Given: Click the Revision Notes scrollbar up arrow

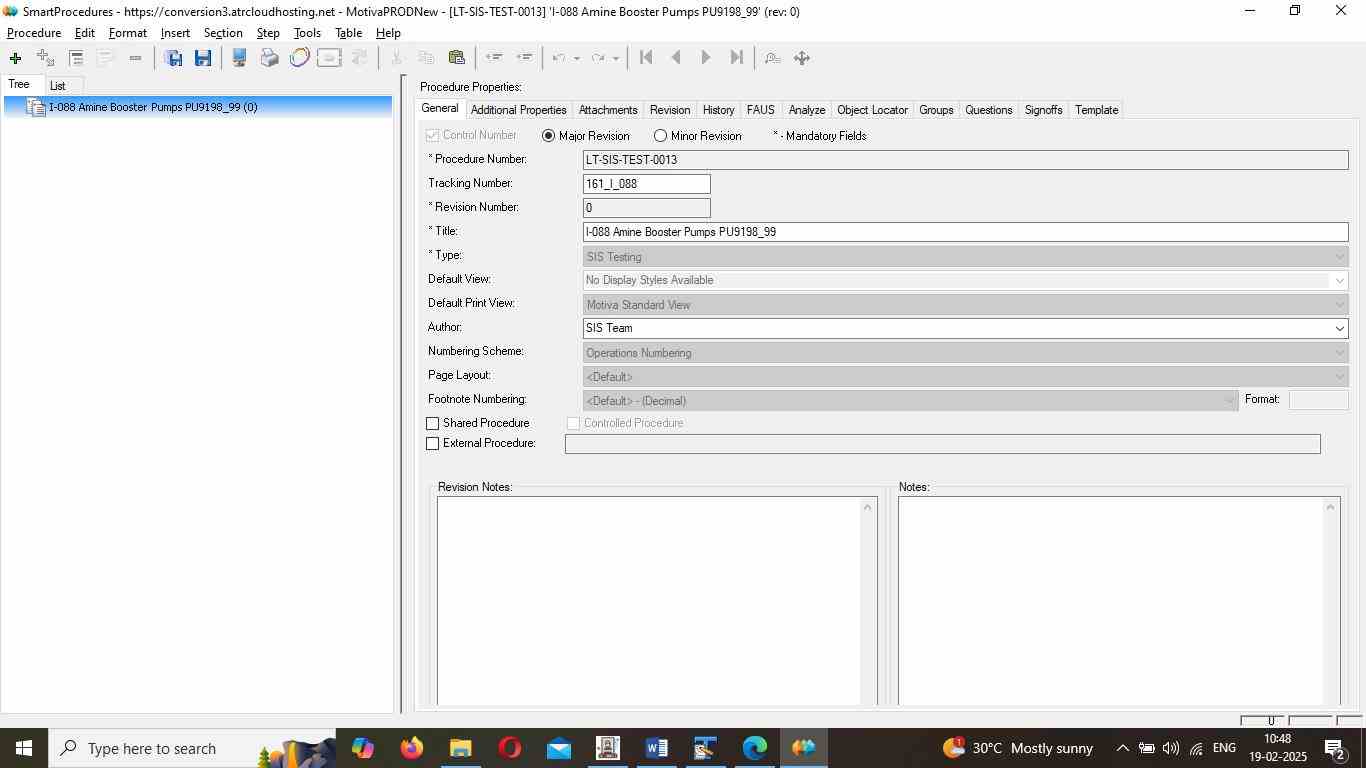Looking at the screenshot, I should [868, 507].
